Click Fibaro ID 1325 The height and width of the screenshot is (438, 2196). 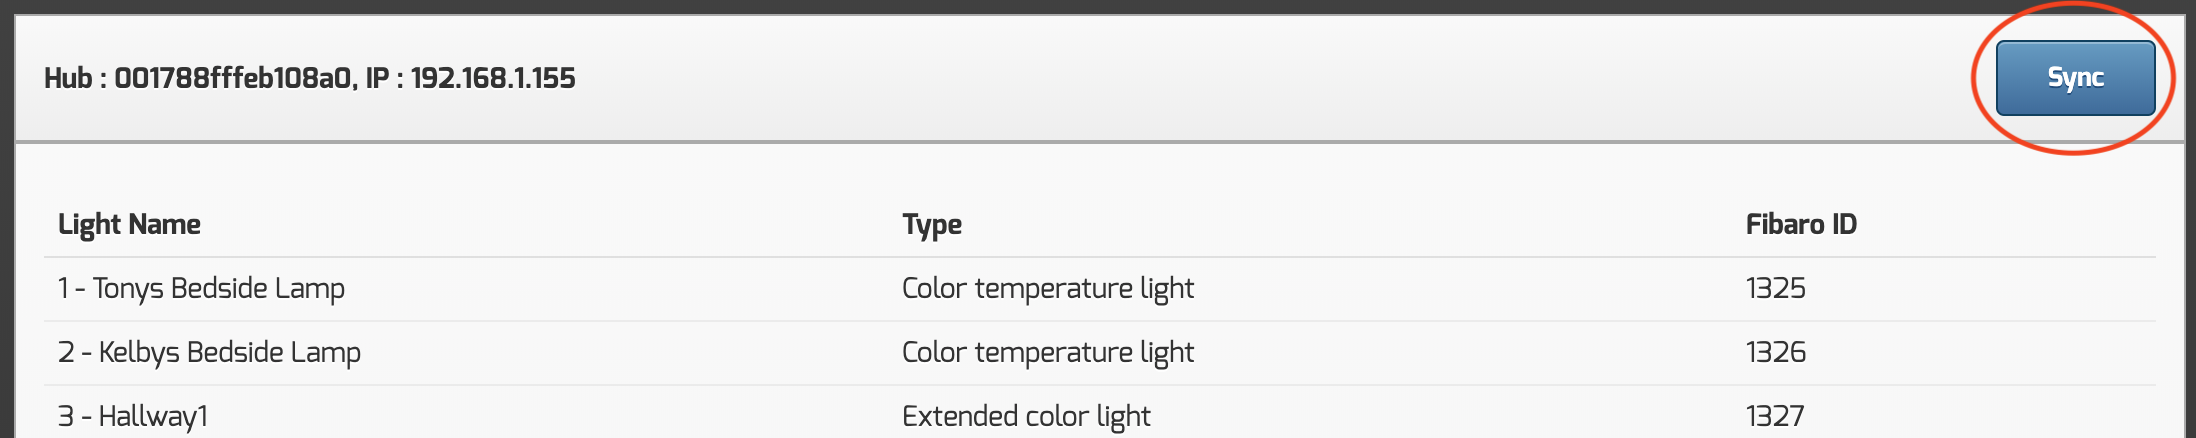click(1775, 289)
